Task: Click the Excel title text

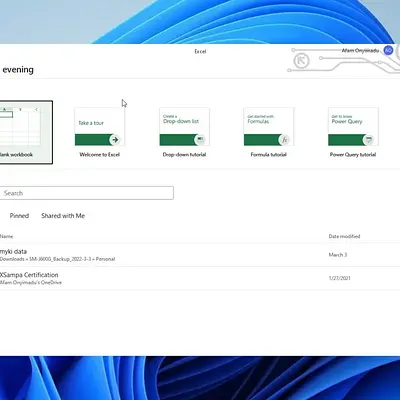Action: (x=200, y=51)
